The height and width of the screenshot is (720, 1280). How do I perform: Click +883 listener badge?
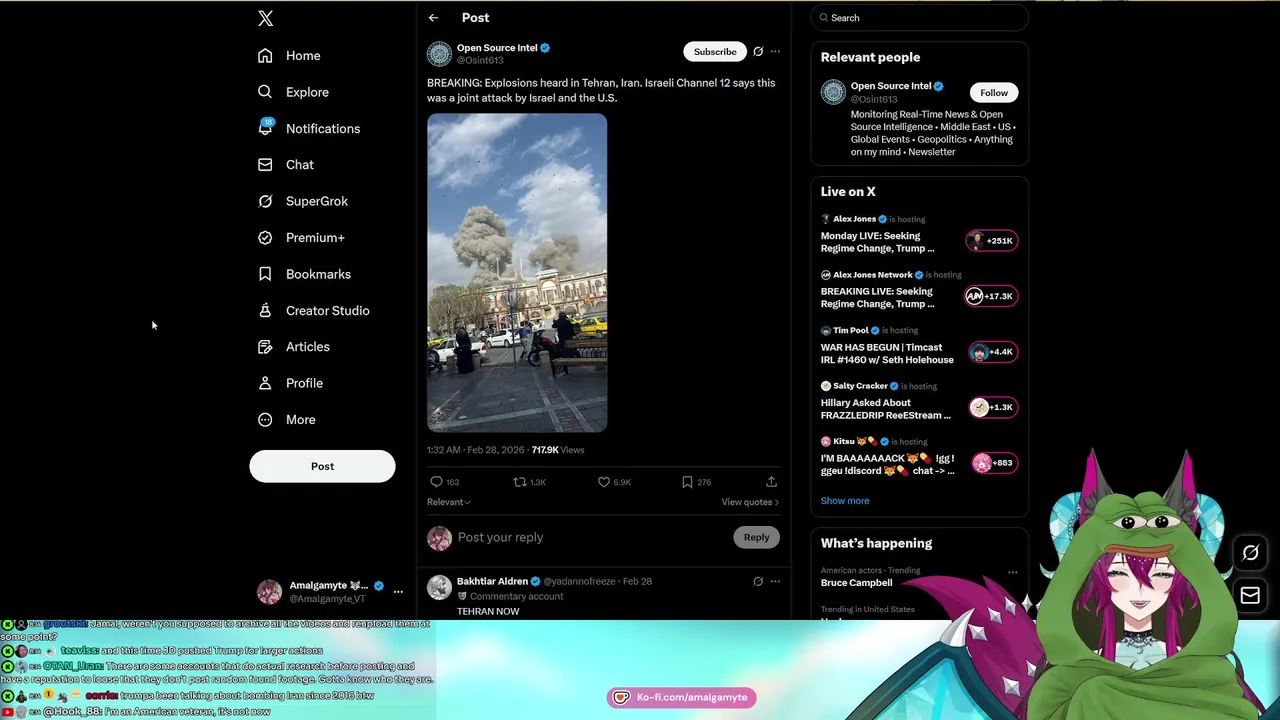coord(994,462)
